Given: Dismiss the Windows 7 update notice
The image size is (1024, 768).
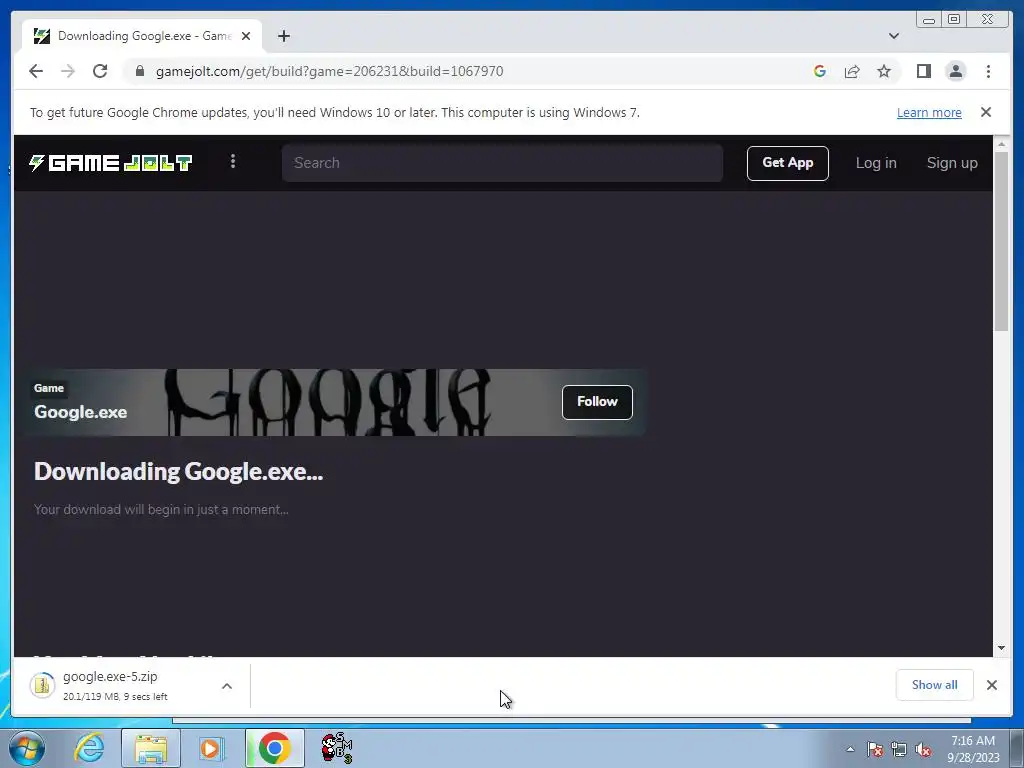Looking at the screenshot, I should click(x=985, y=112).
